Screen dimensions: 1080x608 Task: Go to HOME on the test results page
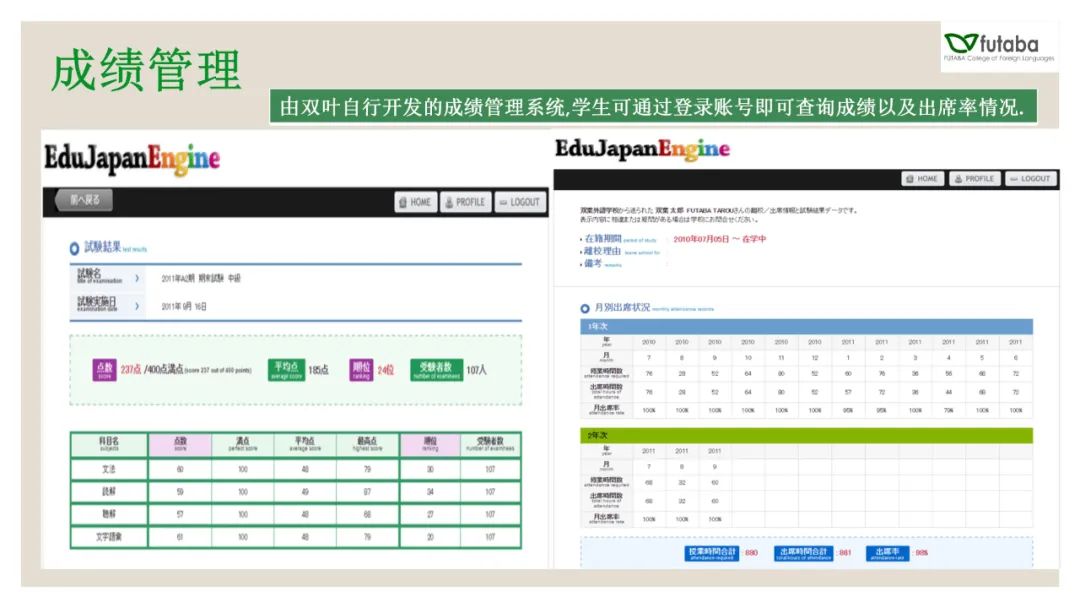(415, 202)
